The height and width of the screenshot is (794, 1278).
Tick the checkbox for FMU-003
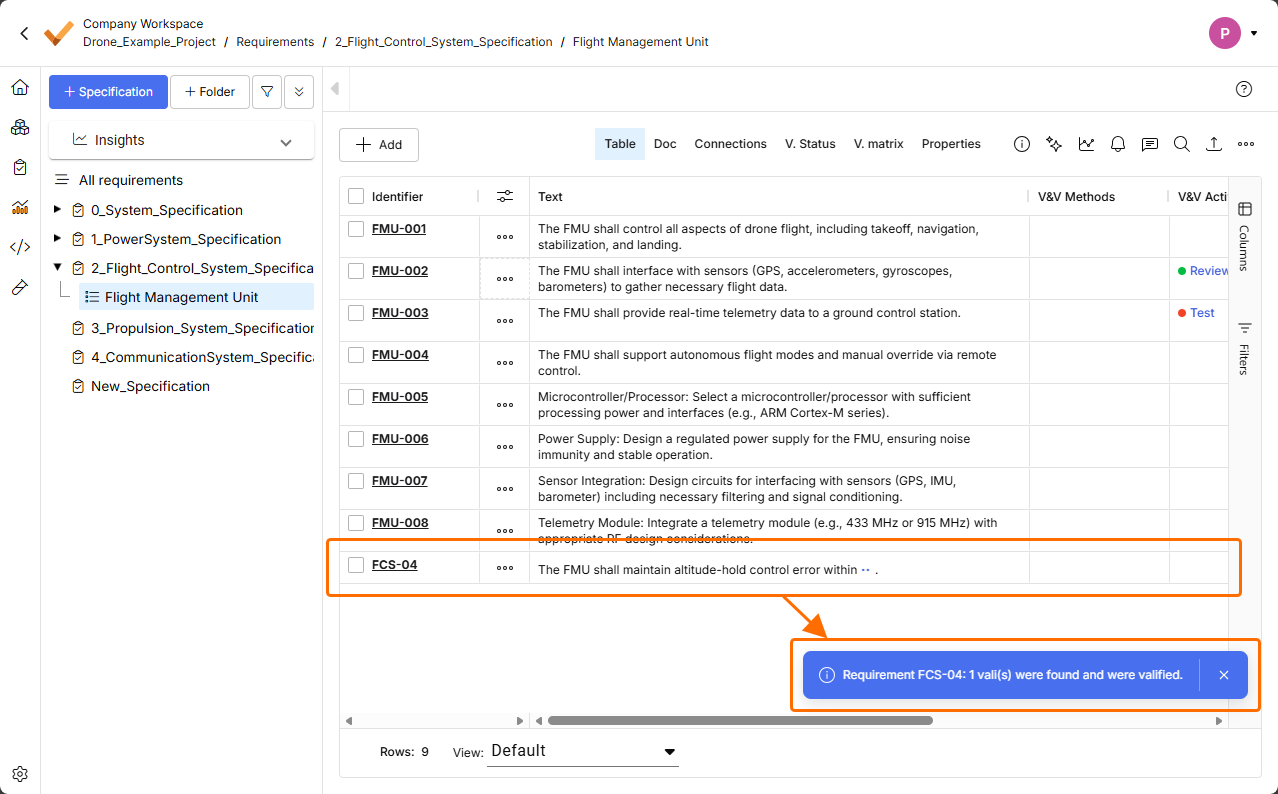coord(356,313)
